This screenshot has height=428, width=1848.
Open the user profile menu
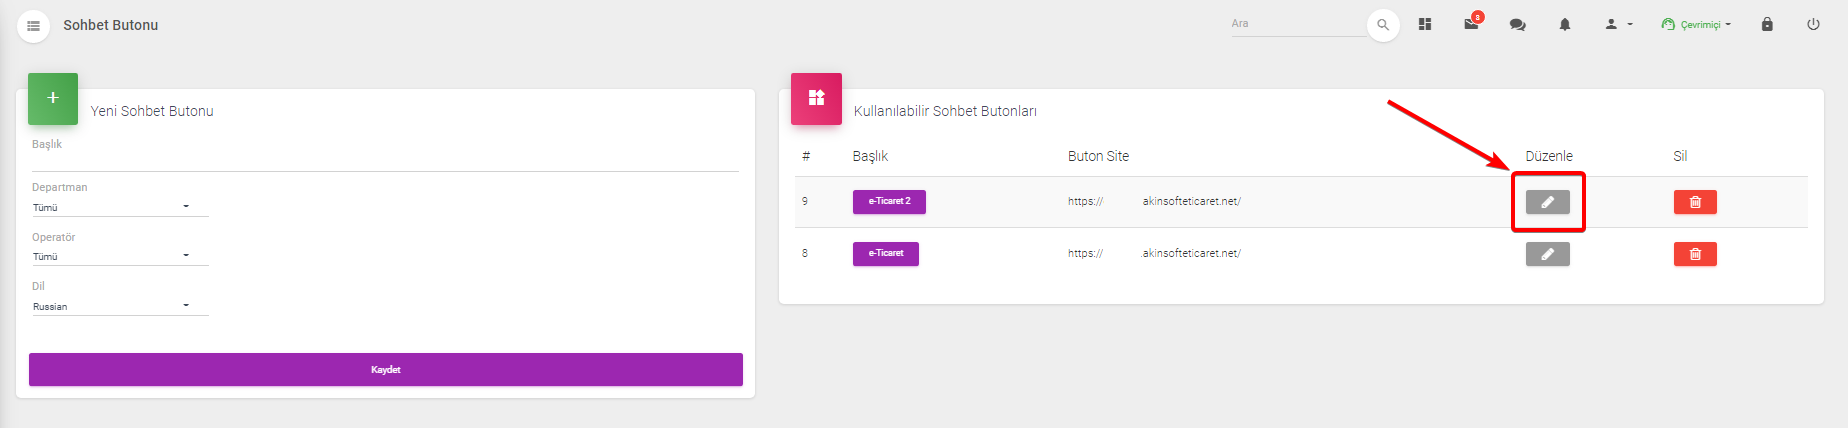[x=1618, y=24]
